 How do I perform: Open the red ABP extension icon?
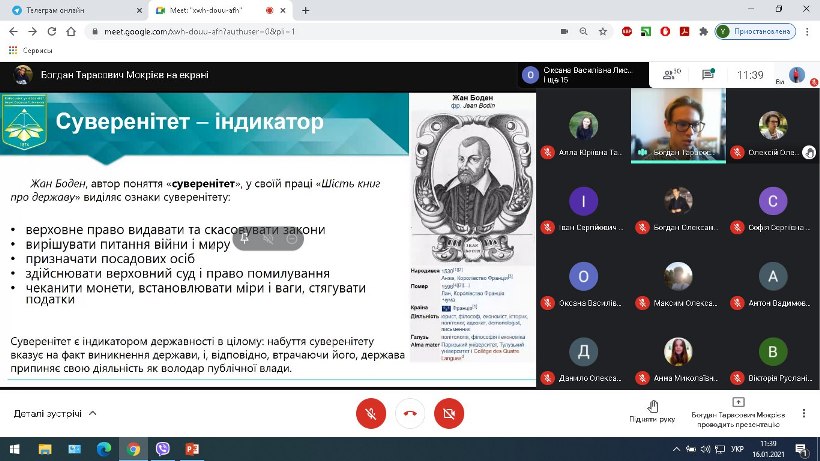click(627, 31)
